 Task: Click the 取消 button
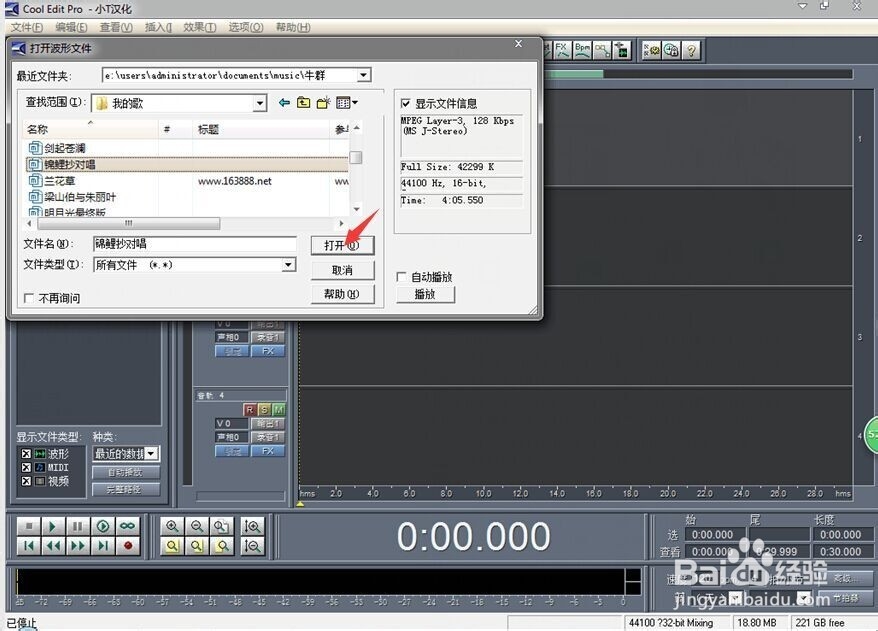pos(342,270)
